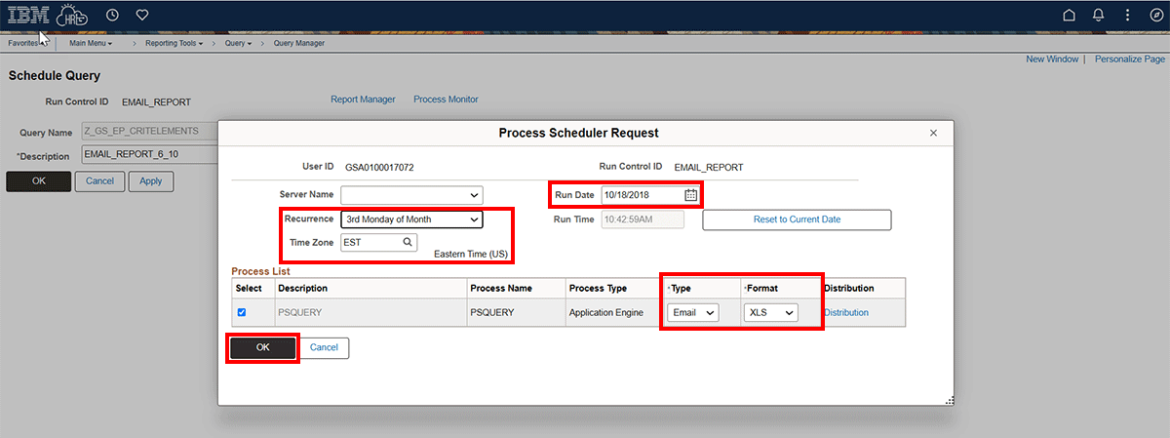
Task: Open the Run Date calendar picker
Action: pyautogui.click(x=690, y=195)
